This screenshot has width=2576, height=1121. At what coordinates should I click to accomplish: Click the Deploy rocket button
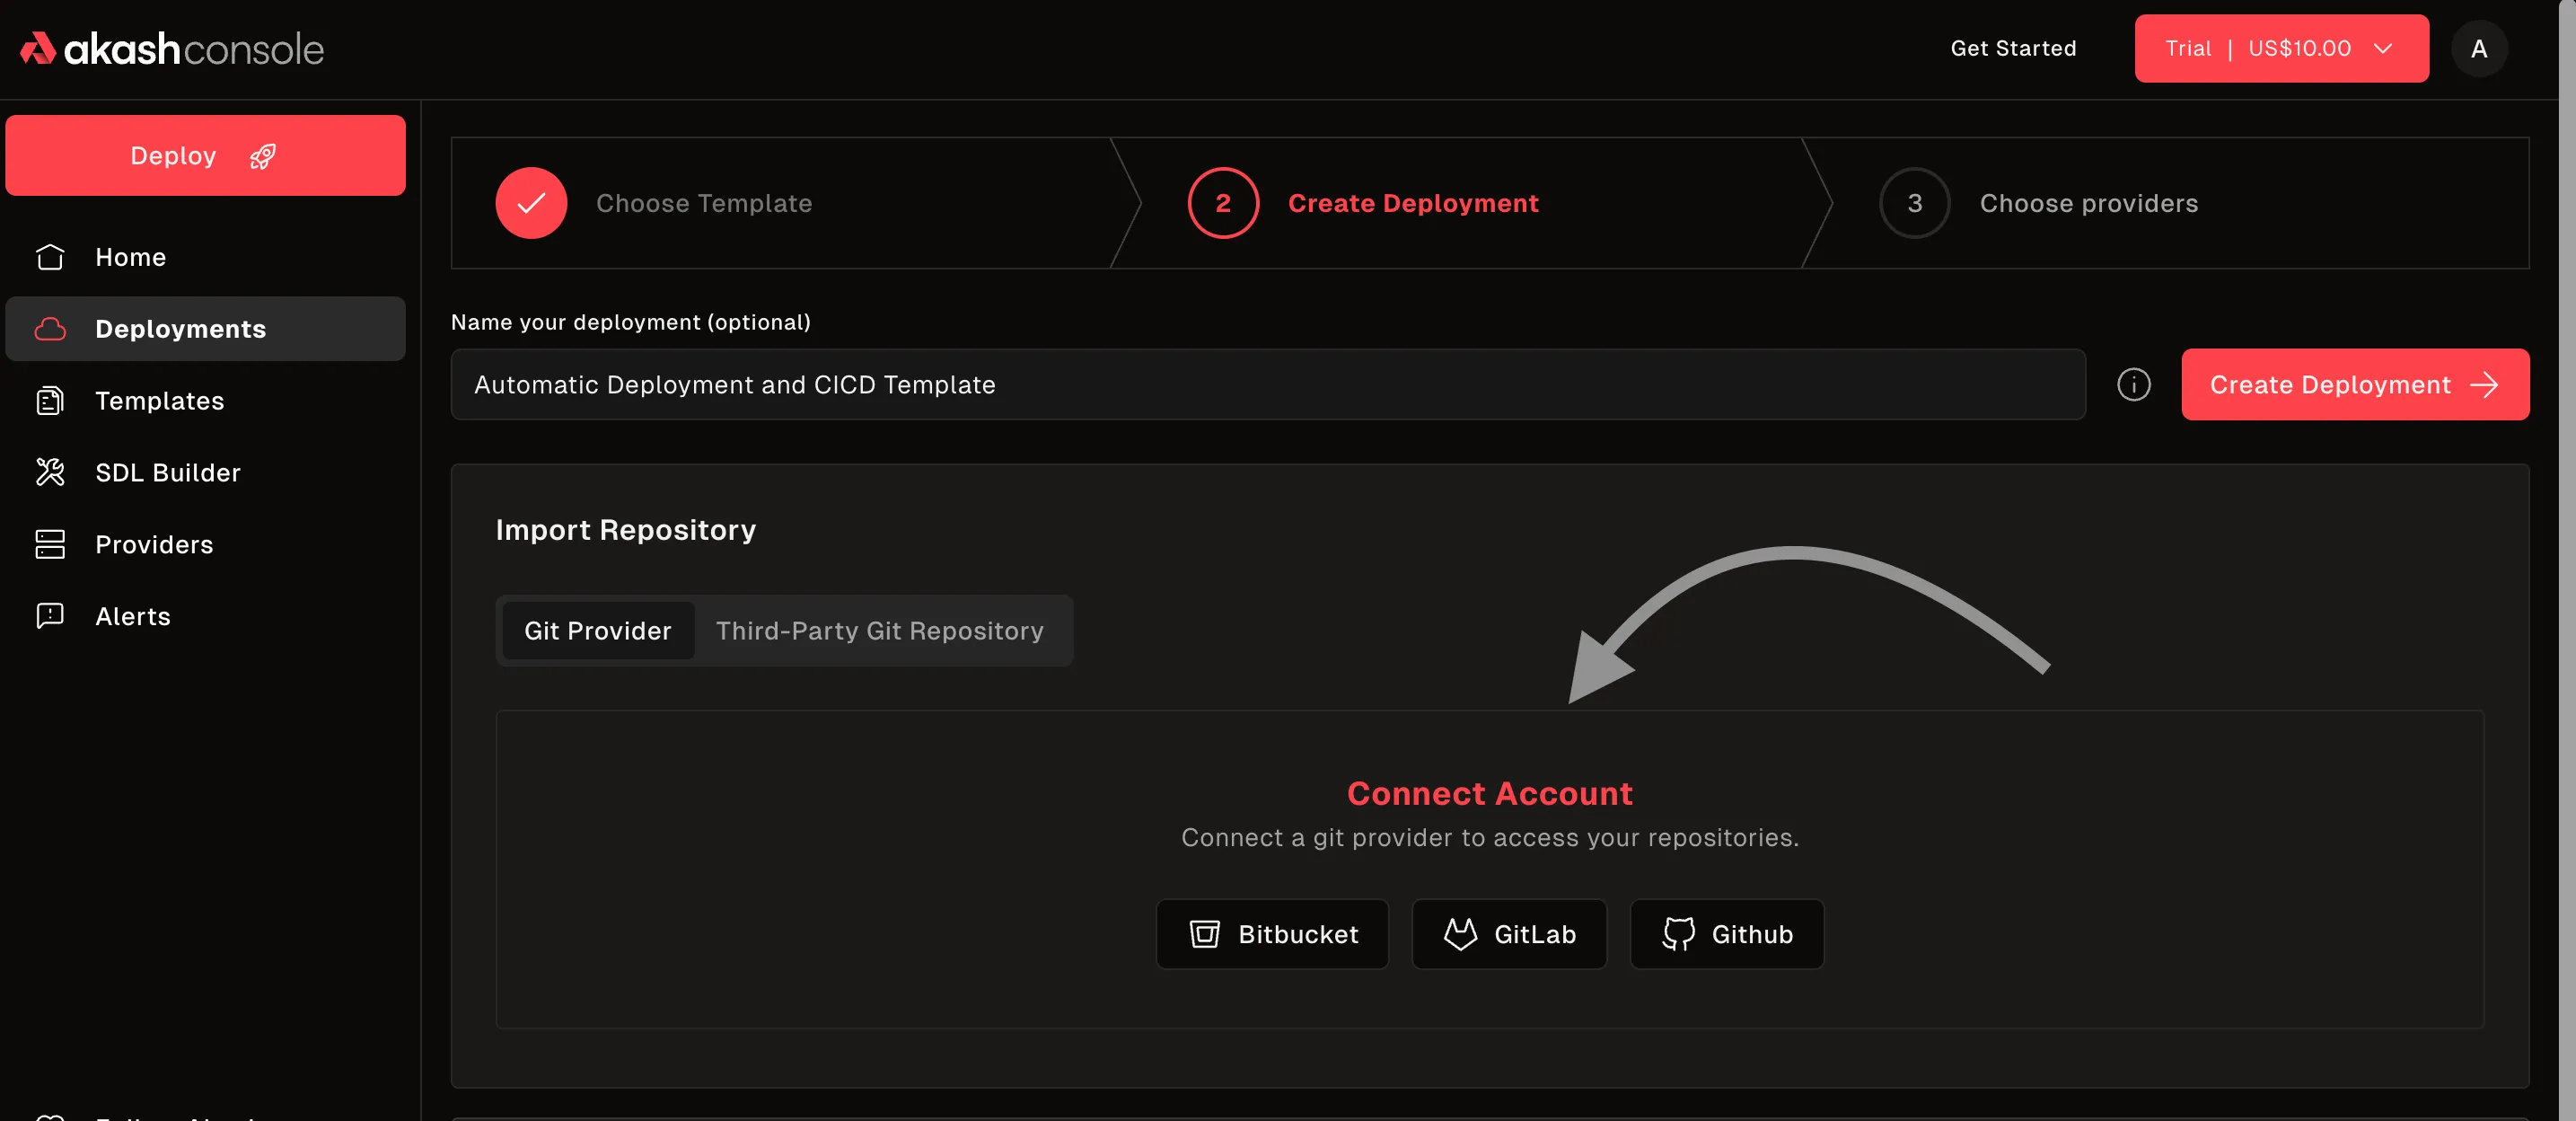[x=205, y=156]
